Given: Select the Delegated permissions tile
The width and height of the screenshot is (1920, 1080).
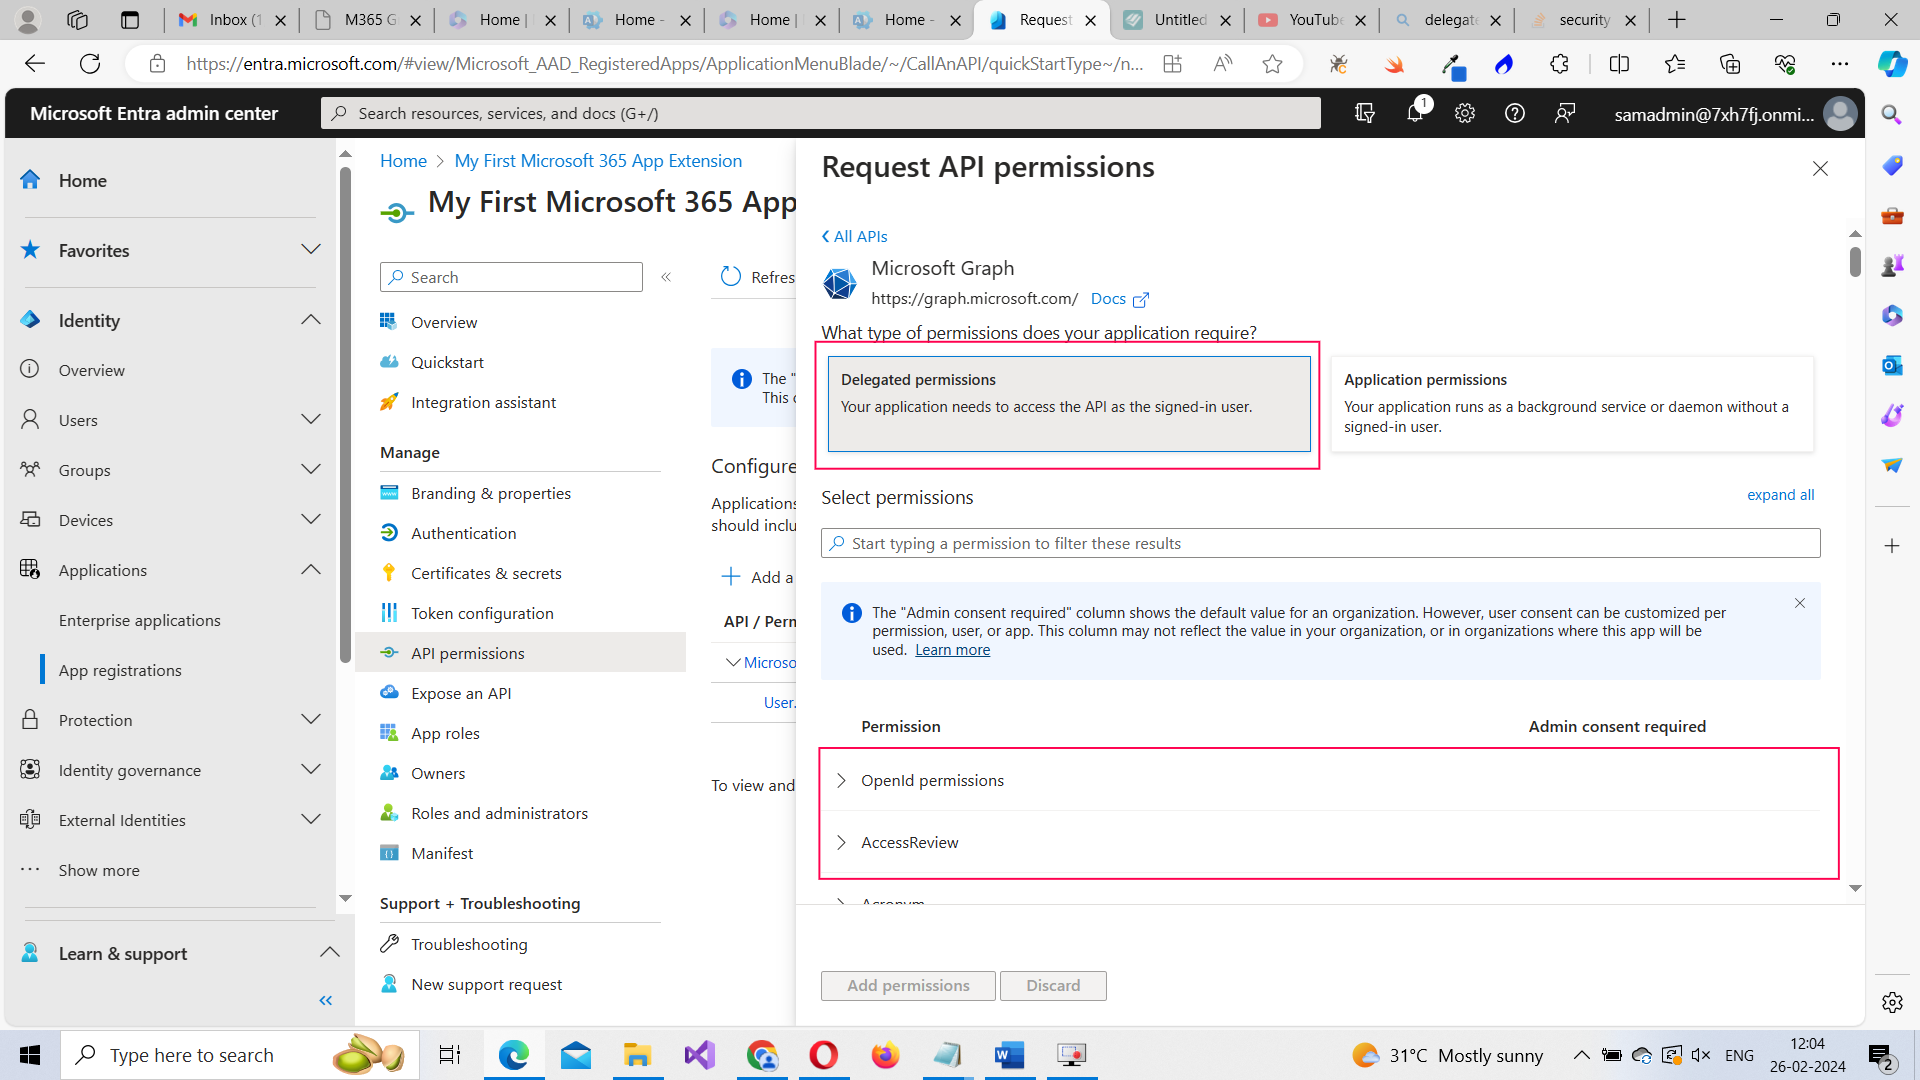Looking at the screenshot, I should [1068, 403].
